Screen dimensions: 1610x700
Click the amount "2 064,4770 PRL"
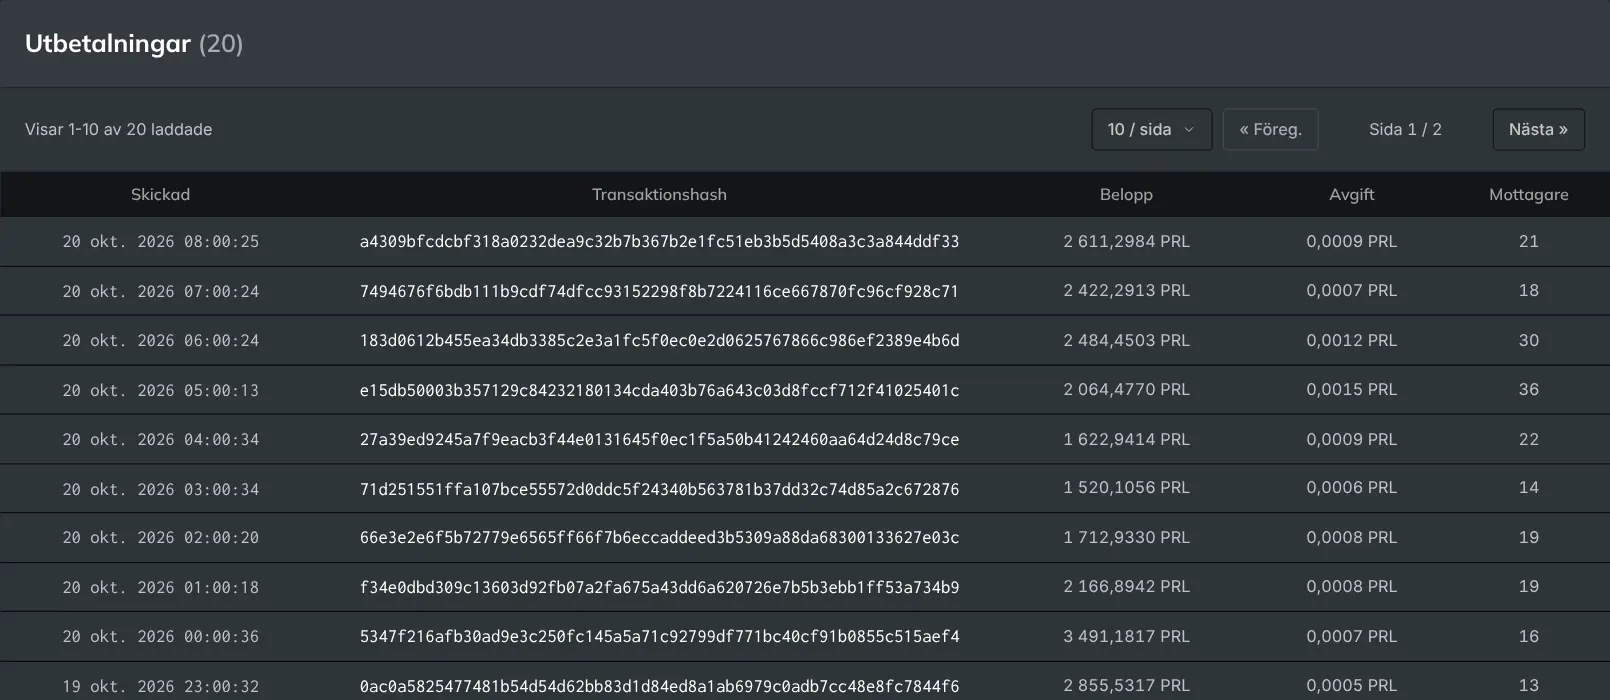[x=1126, y=389]
